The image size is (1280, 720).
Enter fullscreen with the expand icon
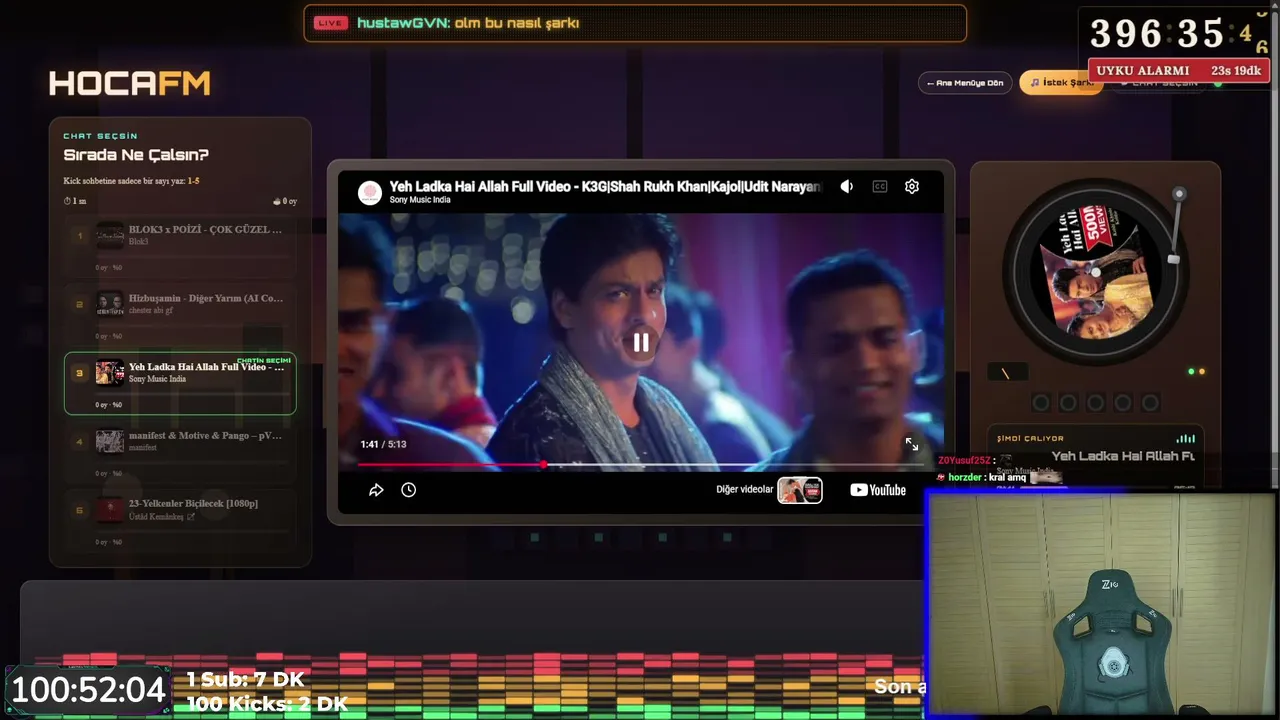pyautogui.click(x=912, y=444)
